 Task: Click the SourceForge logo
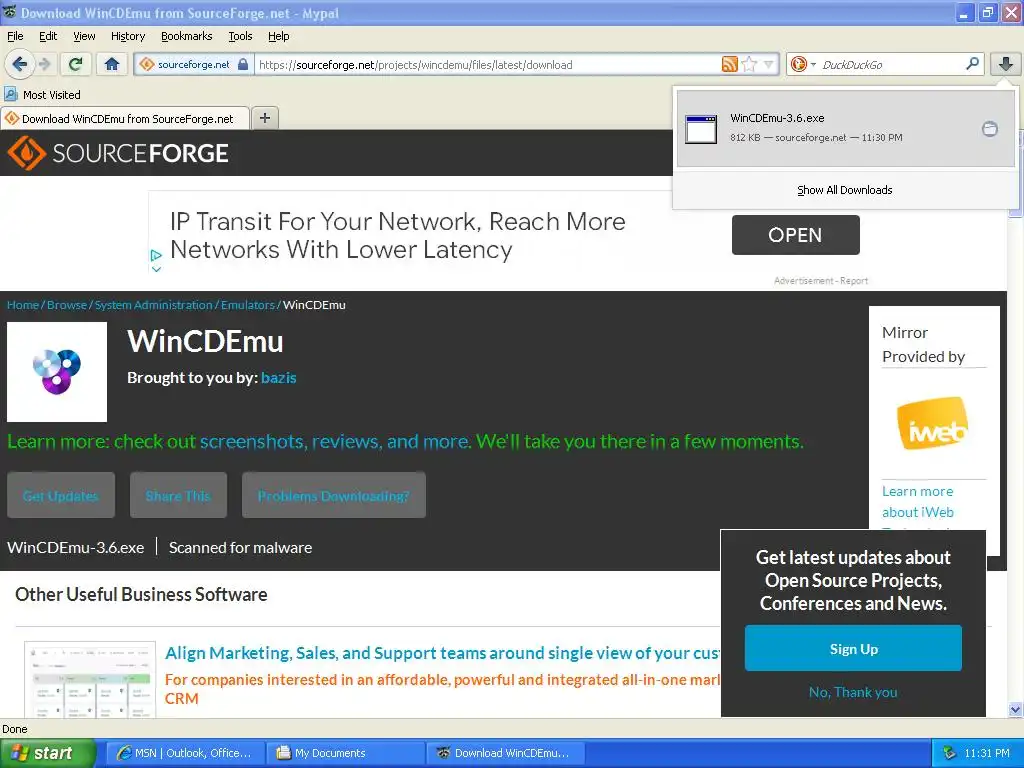(x=118, y=153)
